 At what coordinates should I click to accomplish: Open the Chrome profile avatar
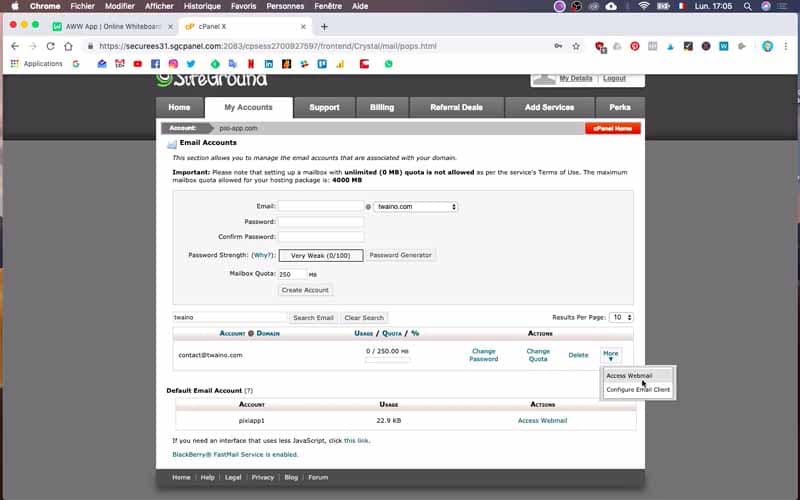coord(767,46)
